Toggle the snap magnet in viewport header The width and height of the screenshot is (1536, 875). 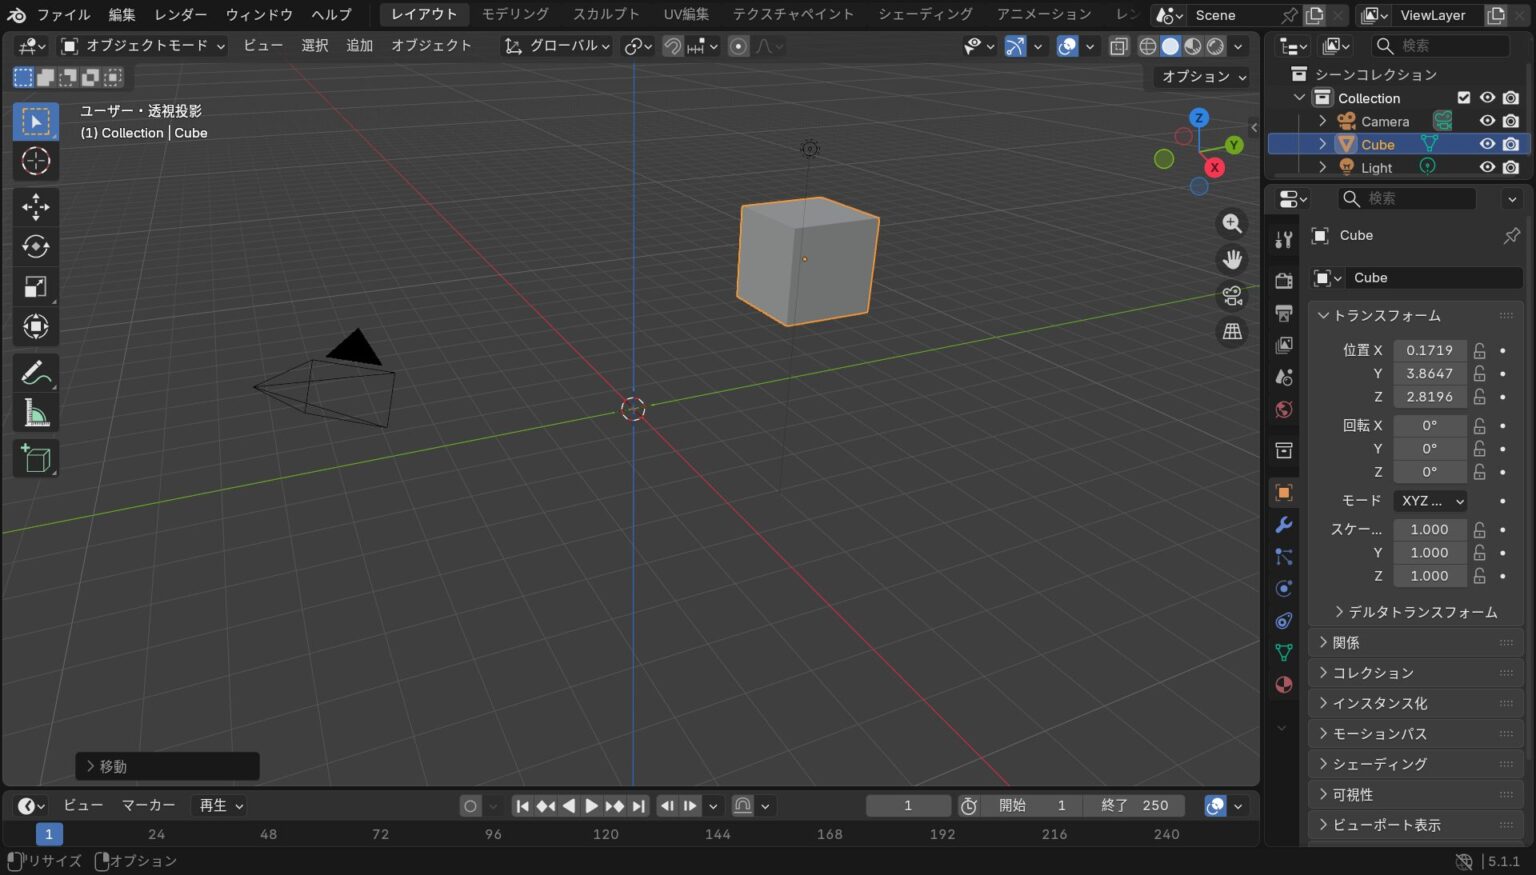(x=673, y=46)
